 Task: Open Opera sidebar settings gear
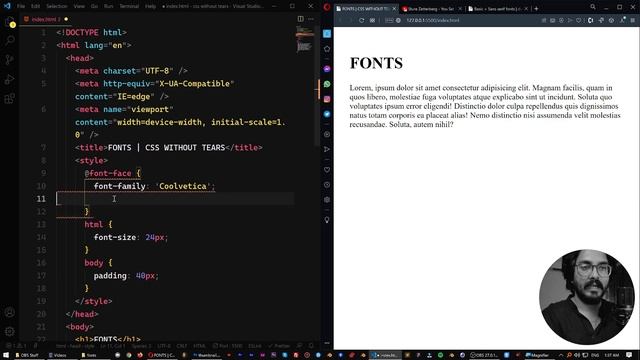tap(327, 200)
